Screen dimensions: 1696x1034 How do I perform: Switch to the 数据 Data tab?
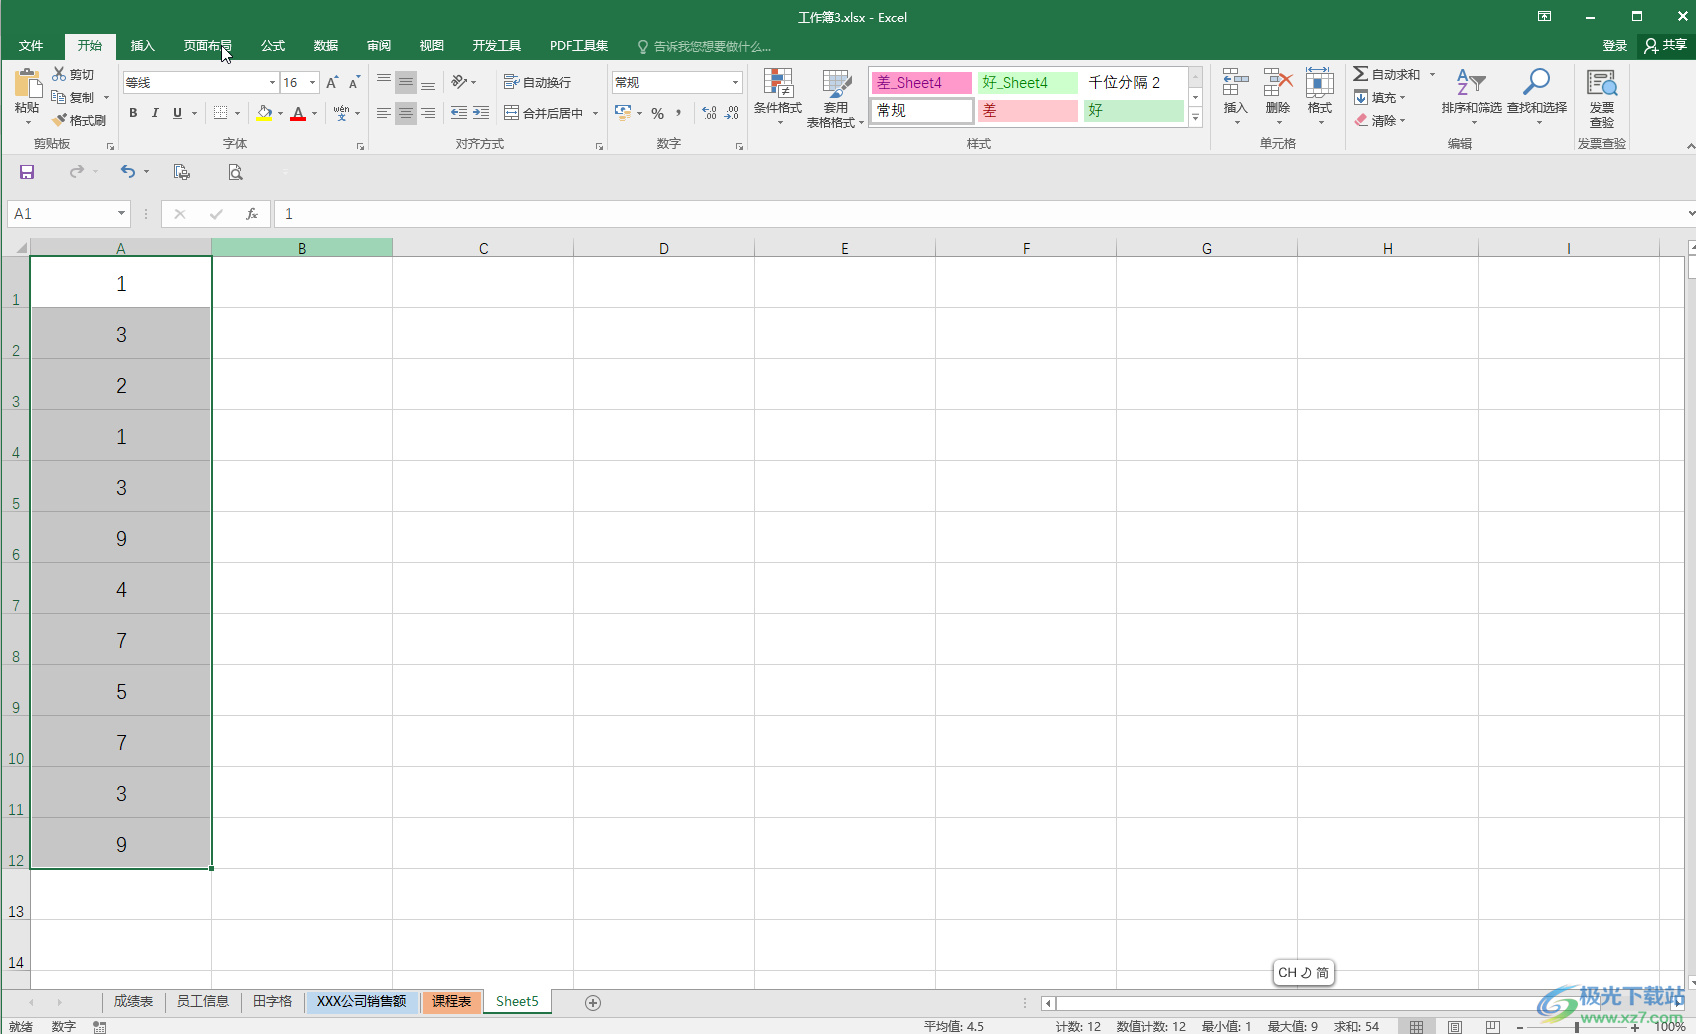pos(326,46)
